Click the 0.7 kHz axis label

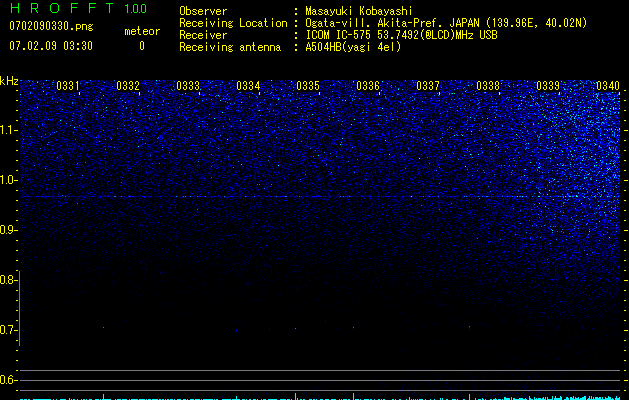[7, 330]
